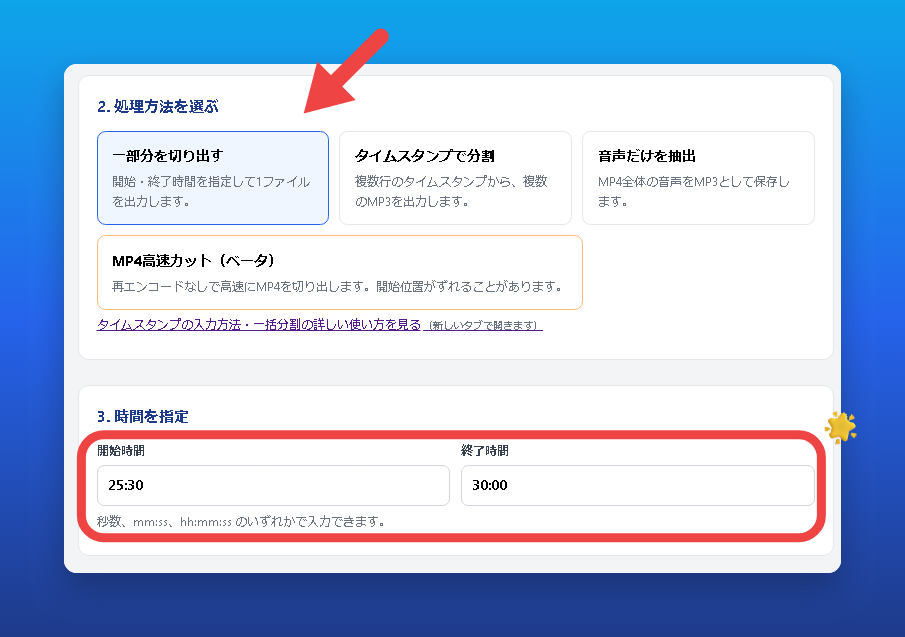Click the 複数行のタイムスタンプから description text
The image size is (905, 637).
tap(451, 192)
